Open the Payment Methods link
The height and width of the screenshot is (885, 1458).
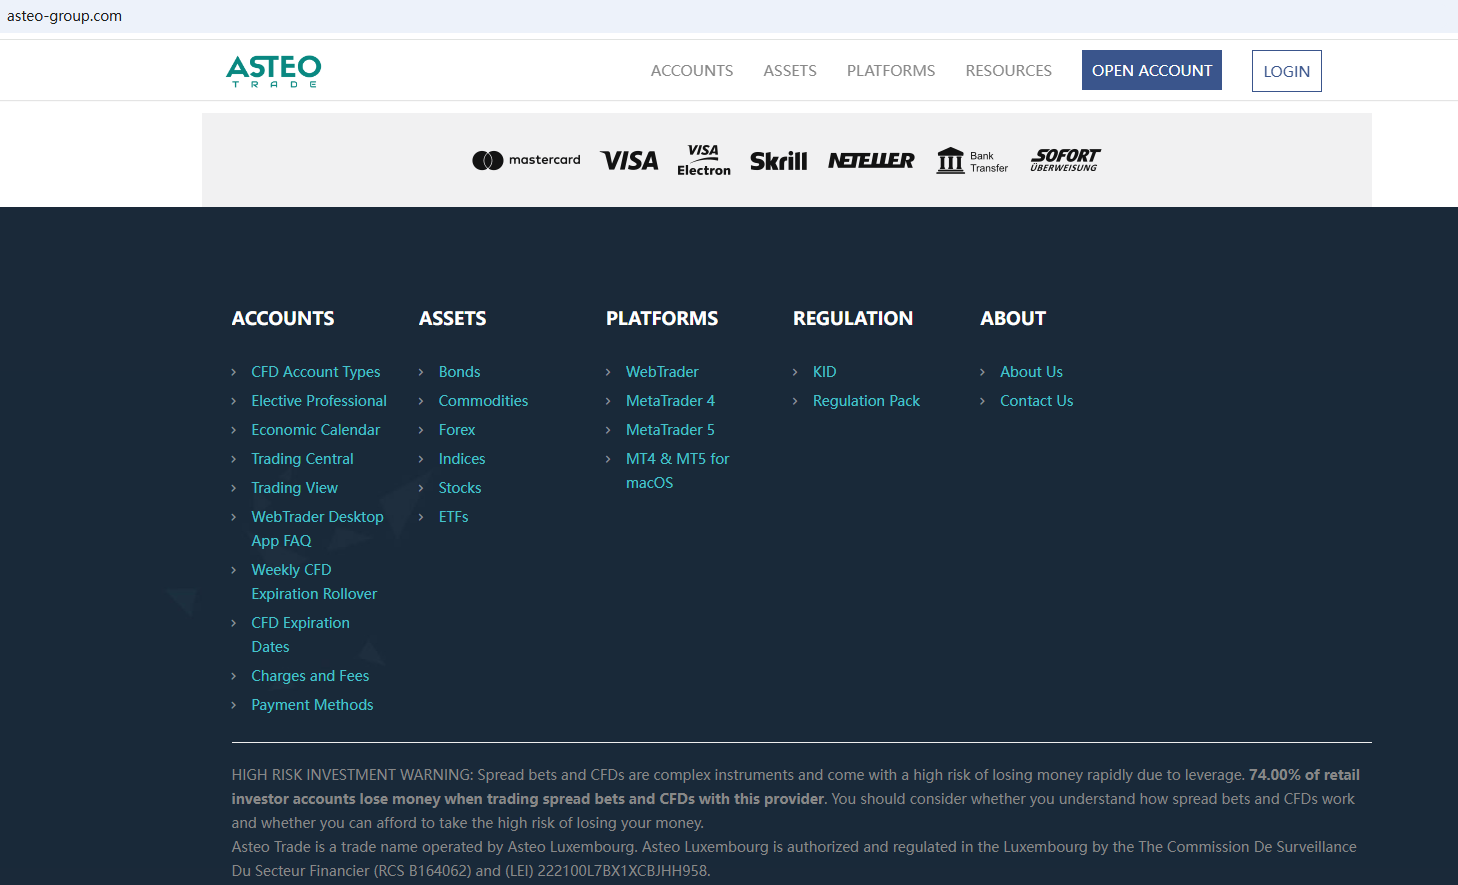[x=313, y=705]
